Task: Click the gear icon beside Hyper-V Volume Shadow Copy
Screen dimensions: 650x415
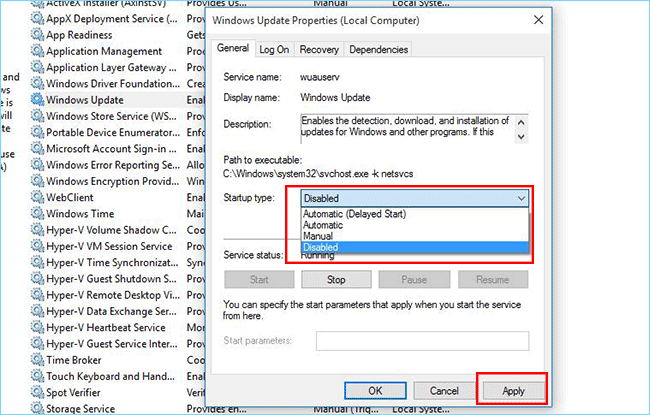Action: tap(37, 229)
